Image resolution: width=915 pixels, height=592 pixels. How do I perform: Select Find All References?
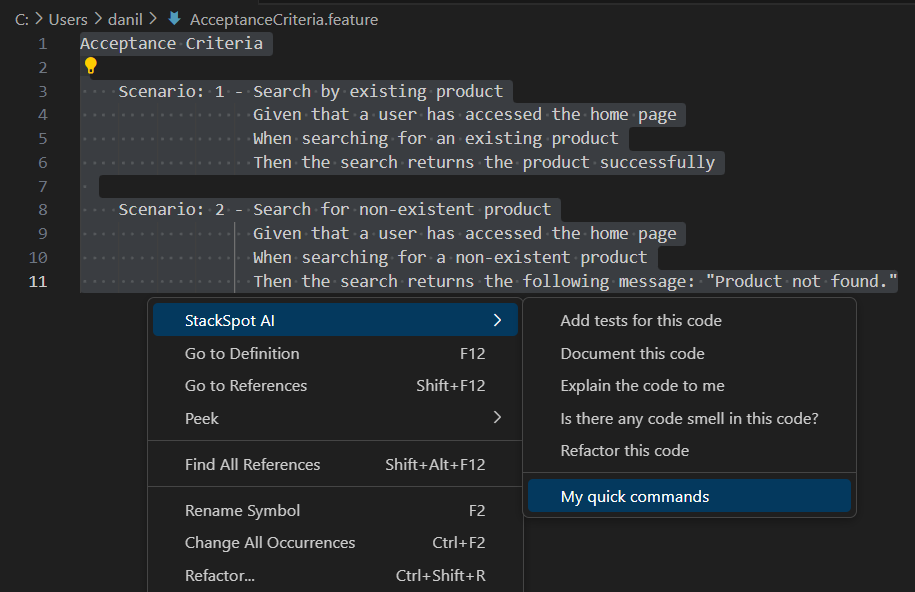point(335,464)
